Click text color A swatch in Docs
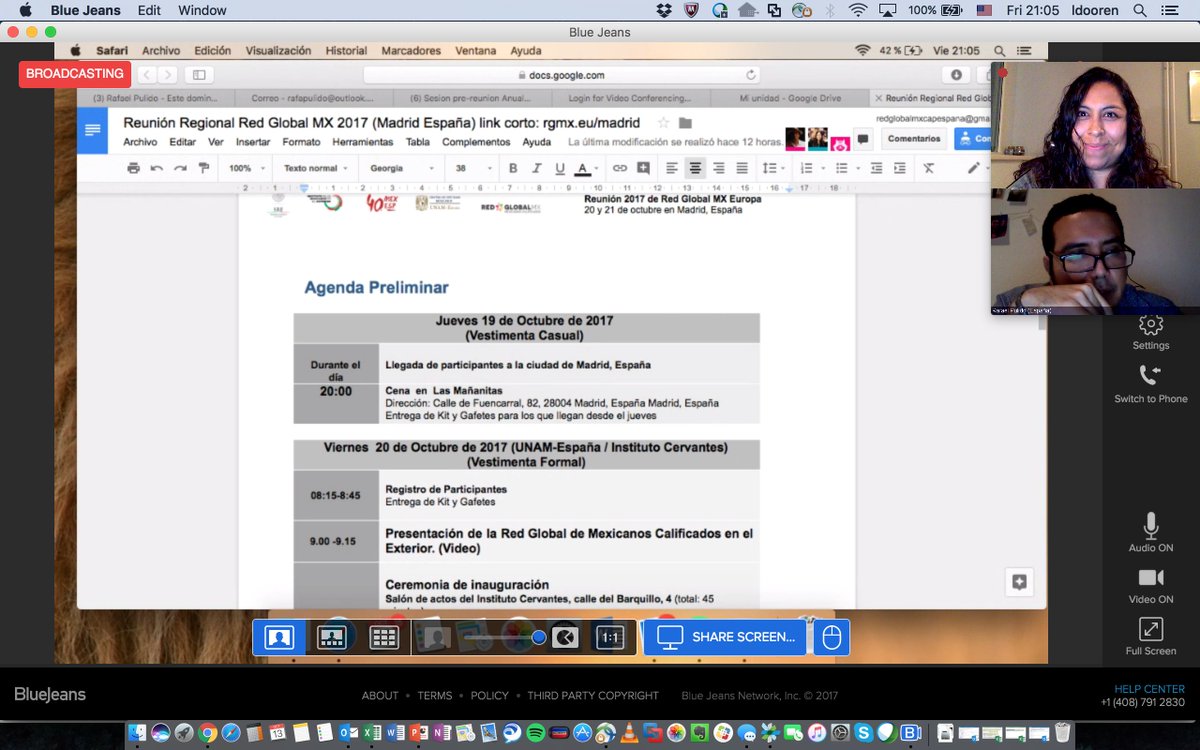Viewport: 1200px width, 750px height. coord(583,168)
